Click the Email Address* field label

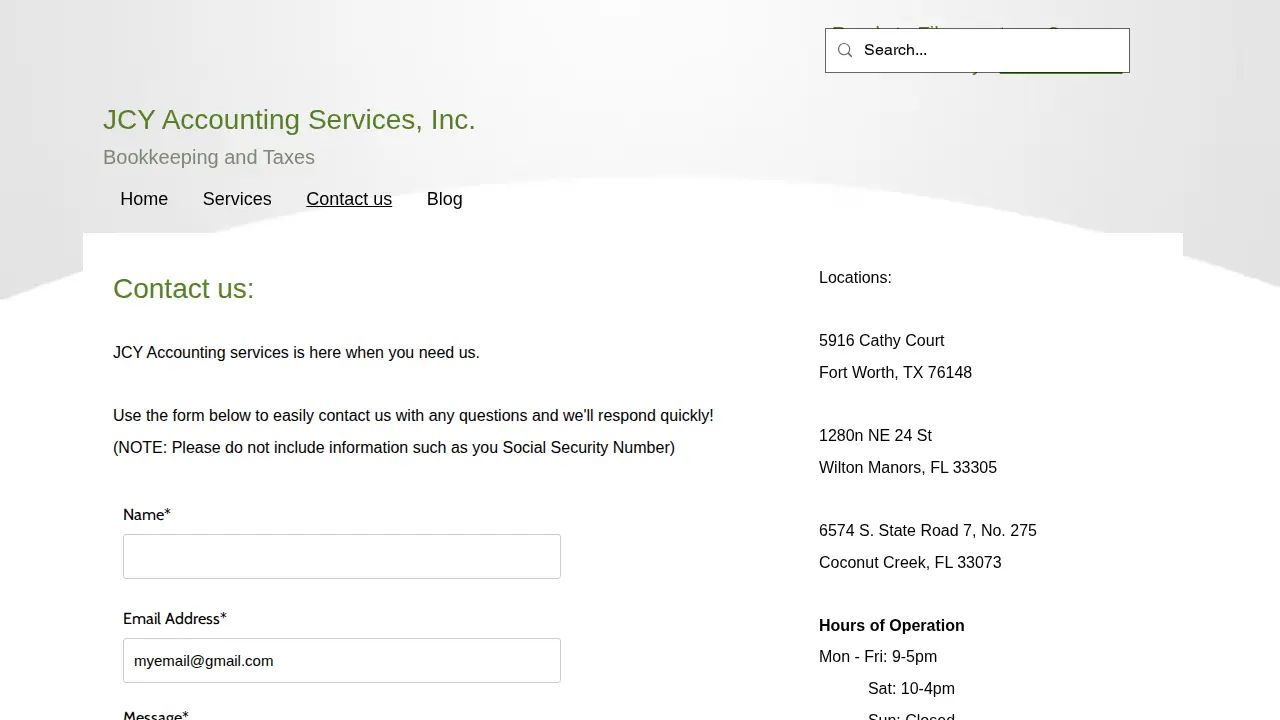175,619
